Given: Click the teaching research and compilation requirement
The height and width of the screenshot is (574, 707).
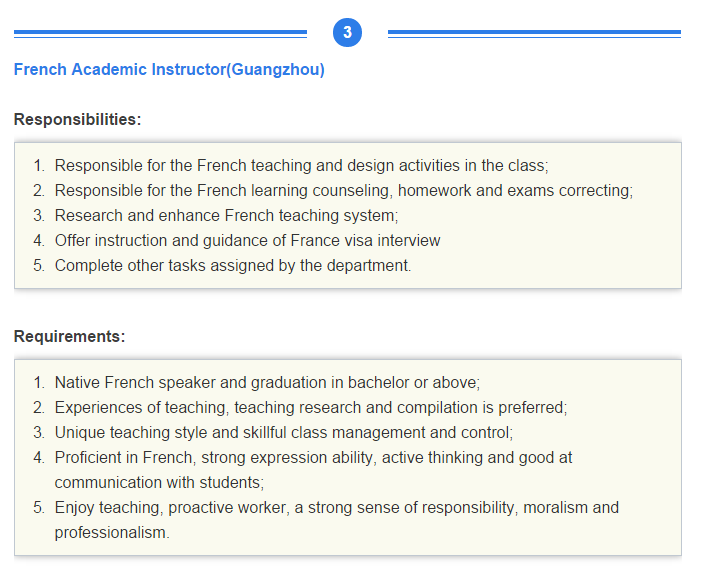Looking at the screenshot, I should click(311, 407).
